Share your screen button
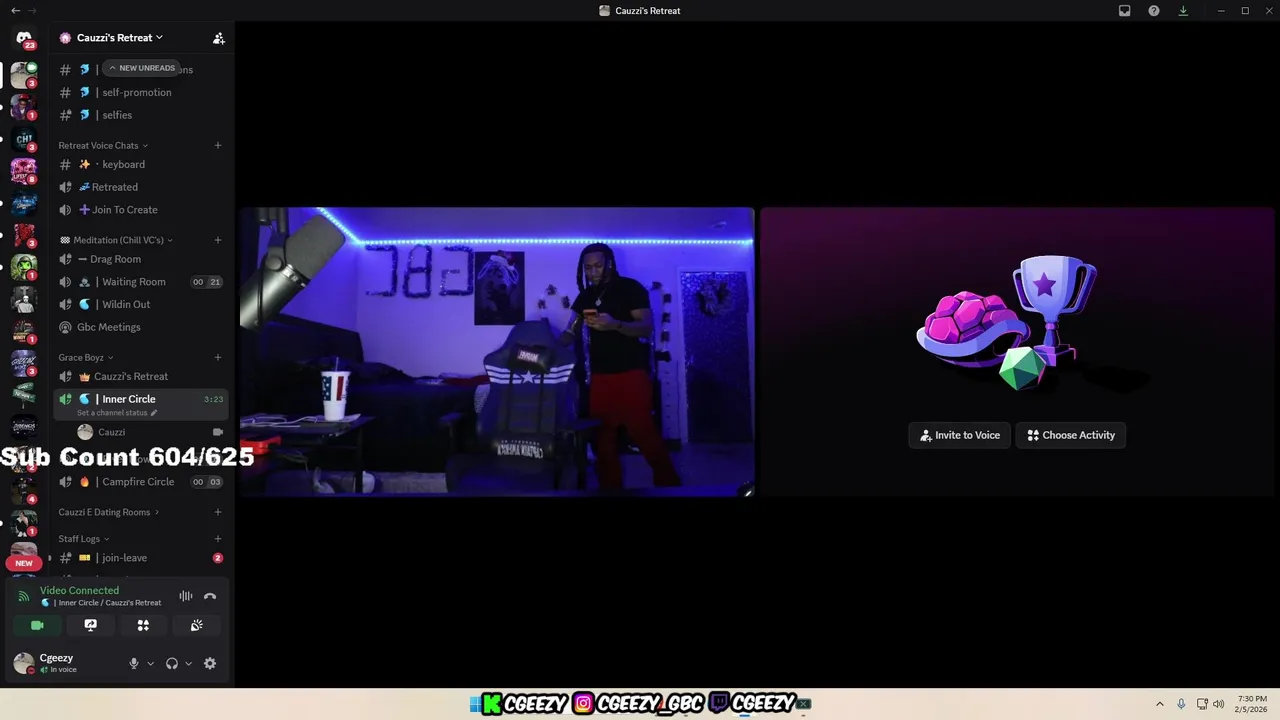The width and height of the screenshot is (1280, 720). tap(91, 625)
